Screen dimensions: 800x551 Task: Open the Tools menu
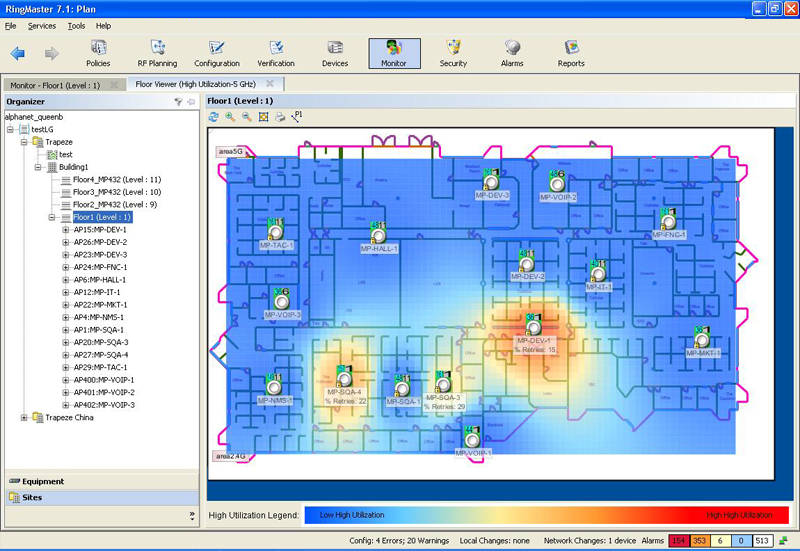(77, 26)
